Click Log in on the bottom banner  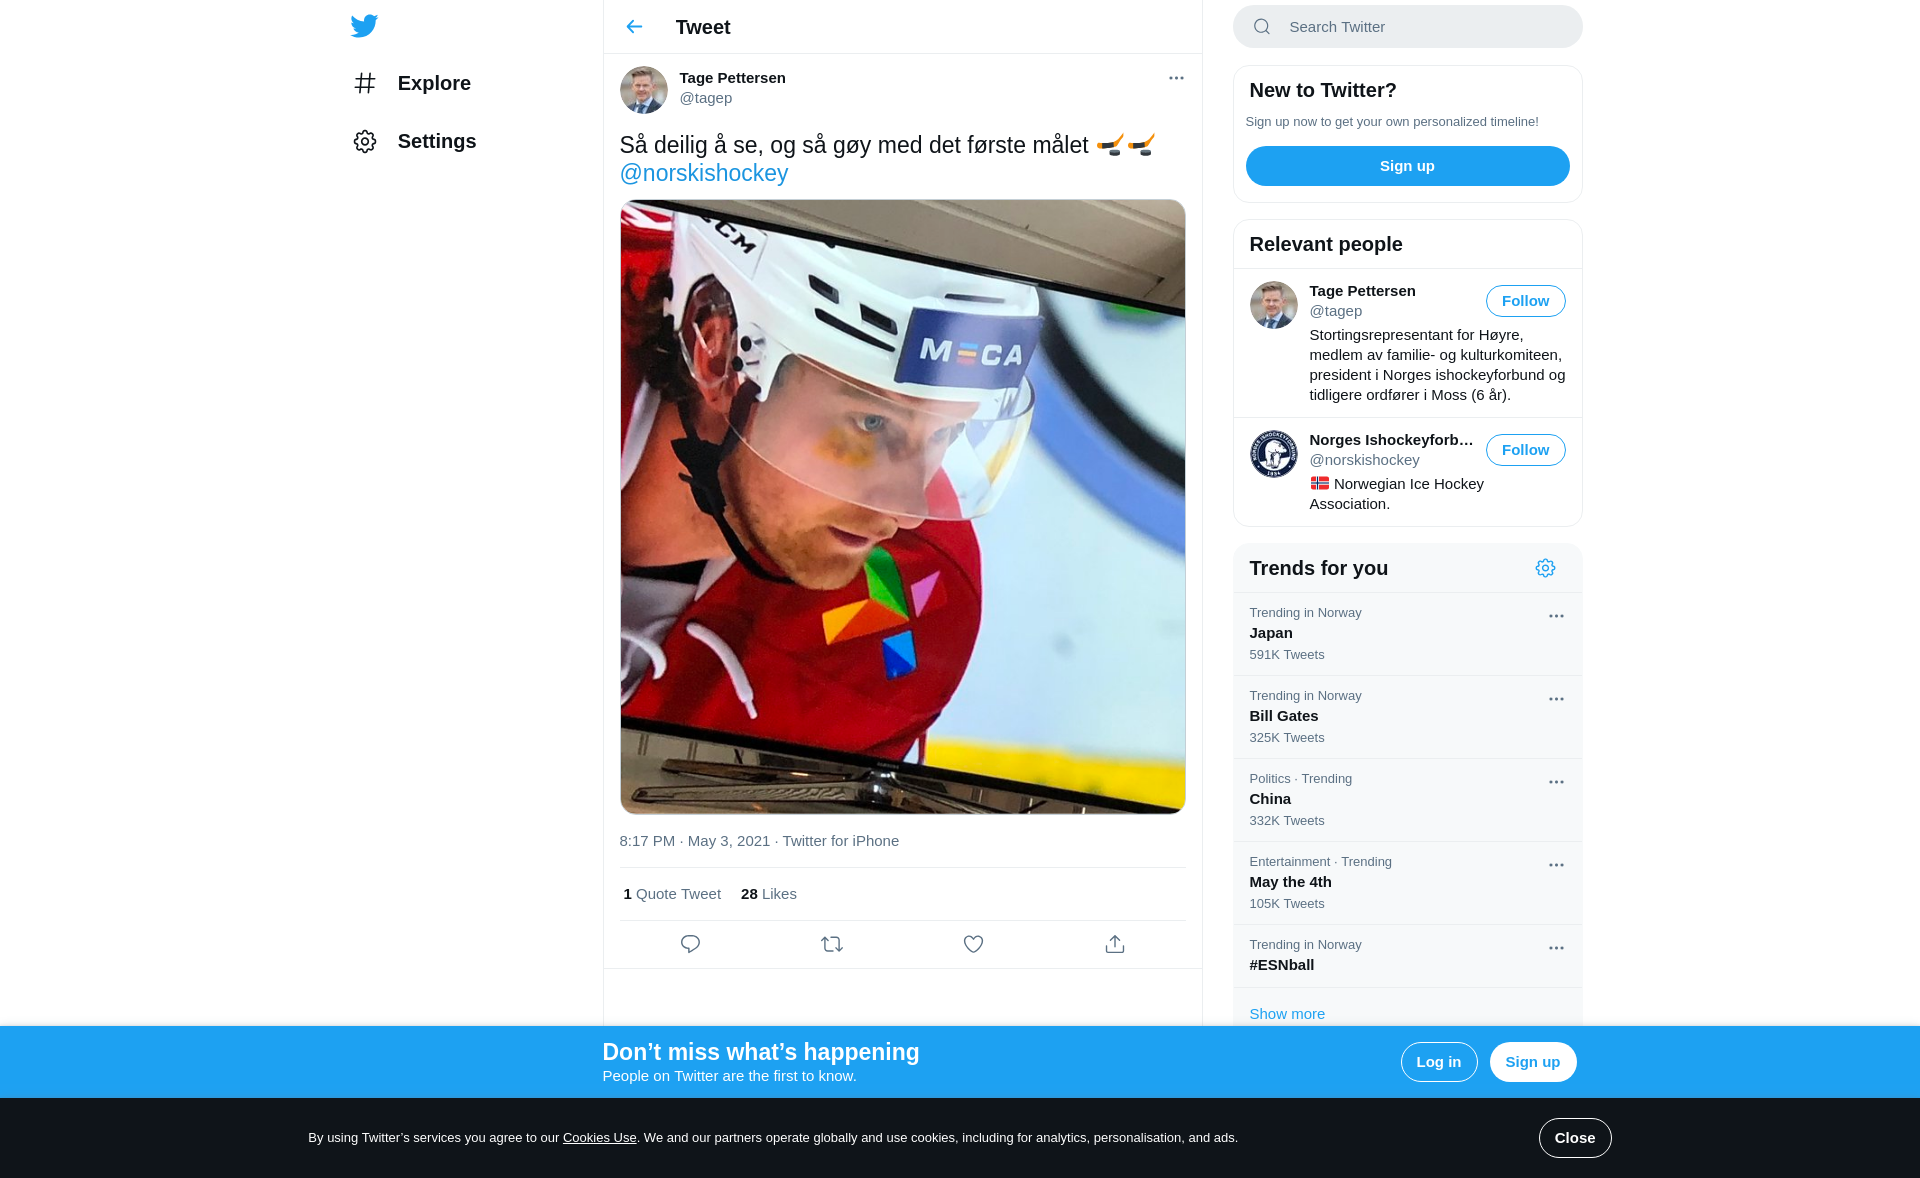[x=1439, y=1062]
